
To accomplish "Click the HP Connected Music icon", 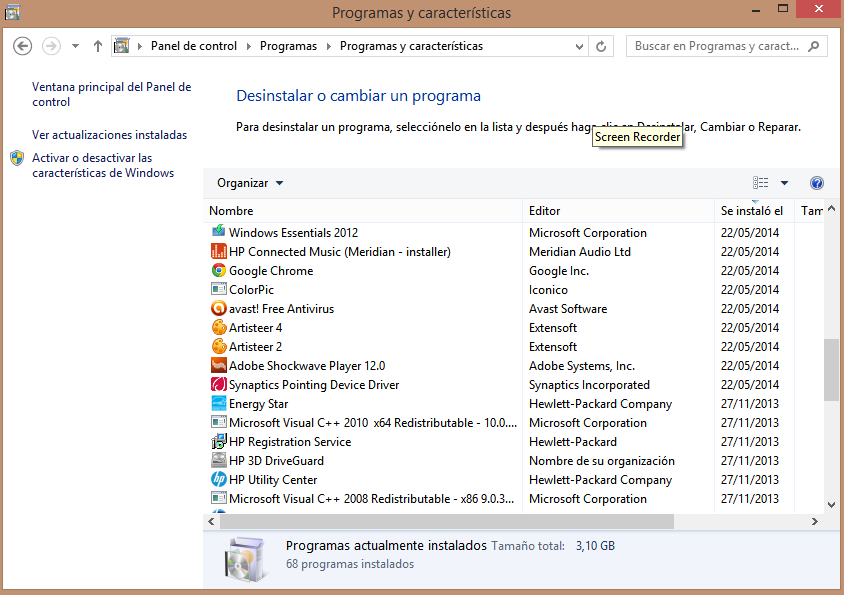I will 219,251.
